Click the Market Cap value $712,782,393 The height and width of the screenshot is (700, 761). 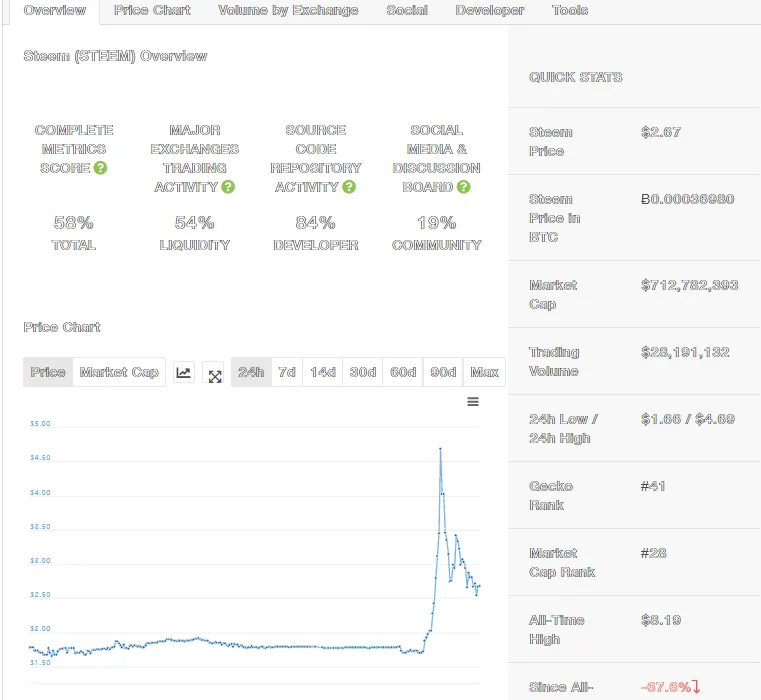pyautogui.click(x=689, y=285)
